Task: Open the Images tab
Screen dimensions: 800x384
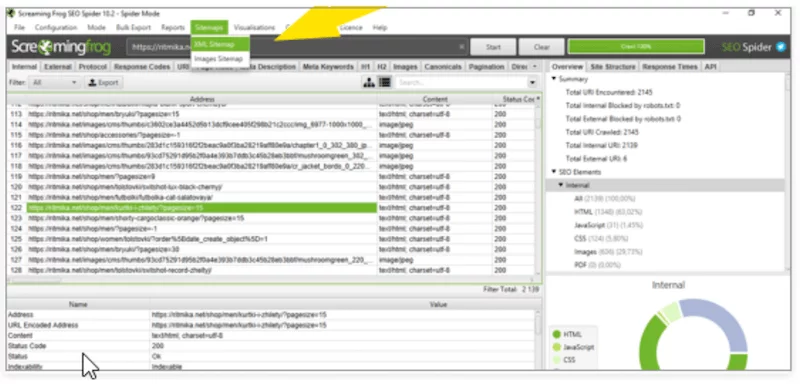Action: tap(406, 67)
